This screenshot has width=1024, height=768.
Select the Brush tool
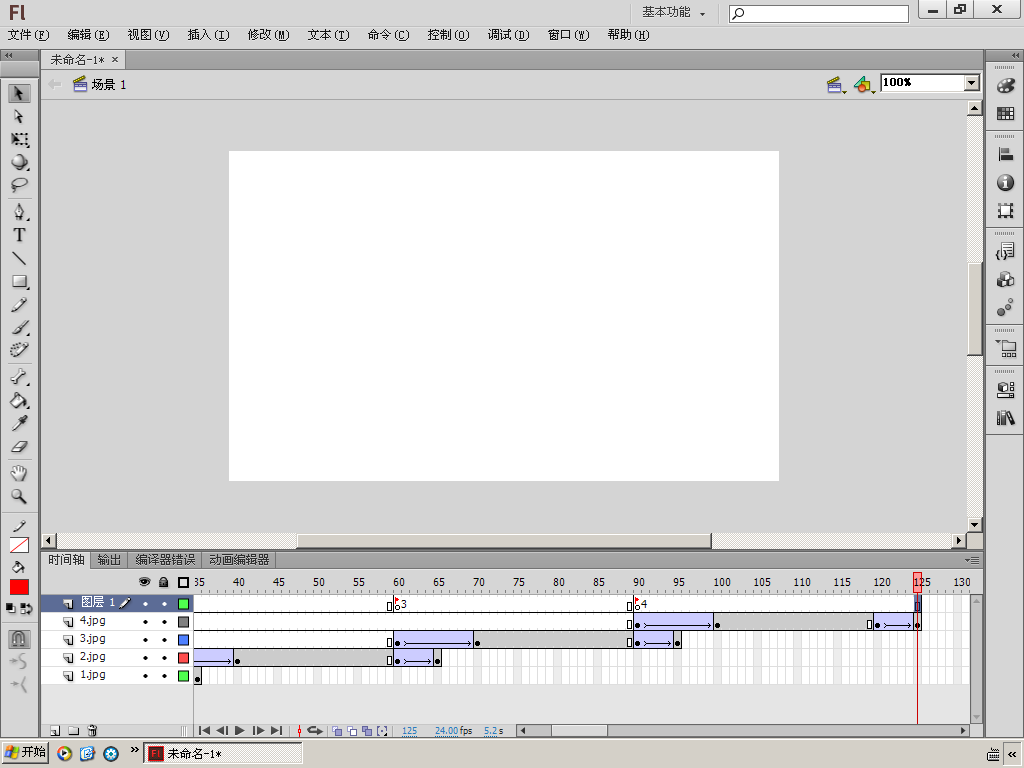tap(19, 327)
